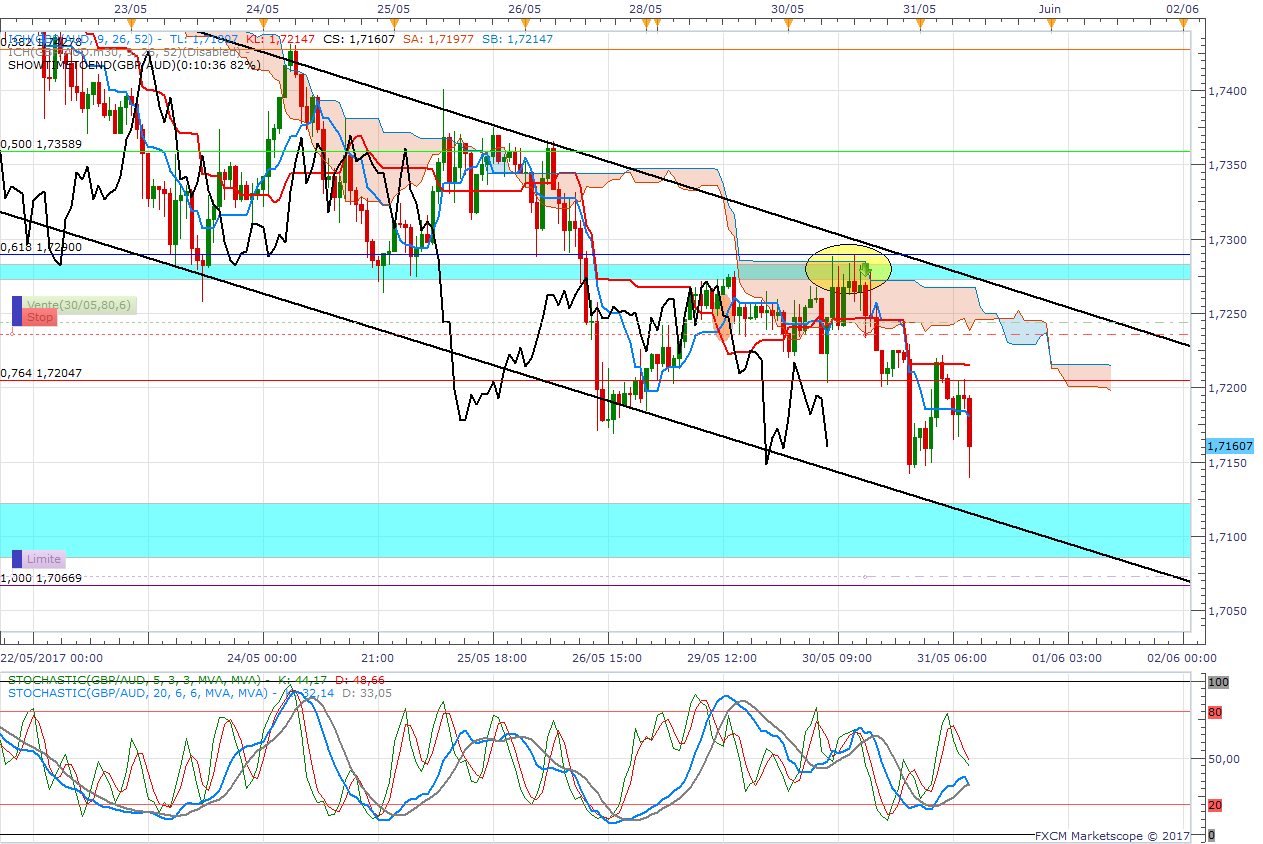The image size is (1263, 844).
Task: Click the 29/05 12:00 time axis label
Action: point(723,658)
